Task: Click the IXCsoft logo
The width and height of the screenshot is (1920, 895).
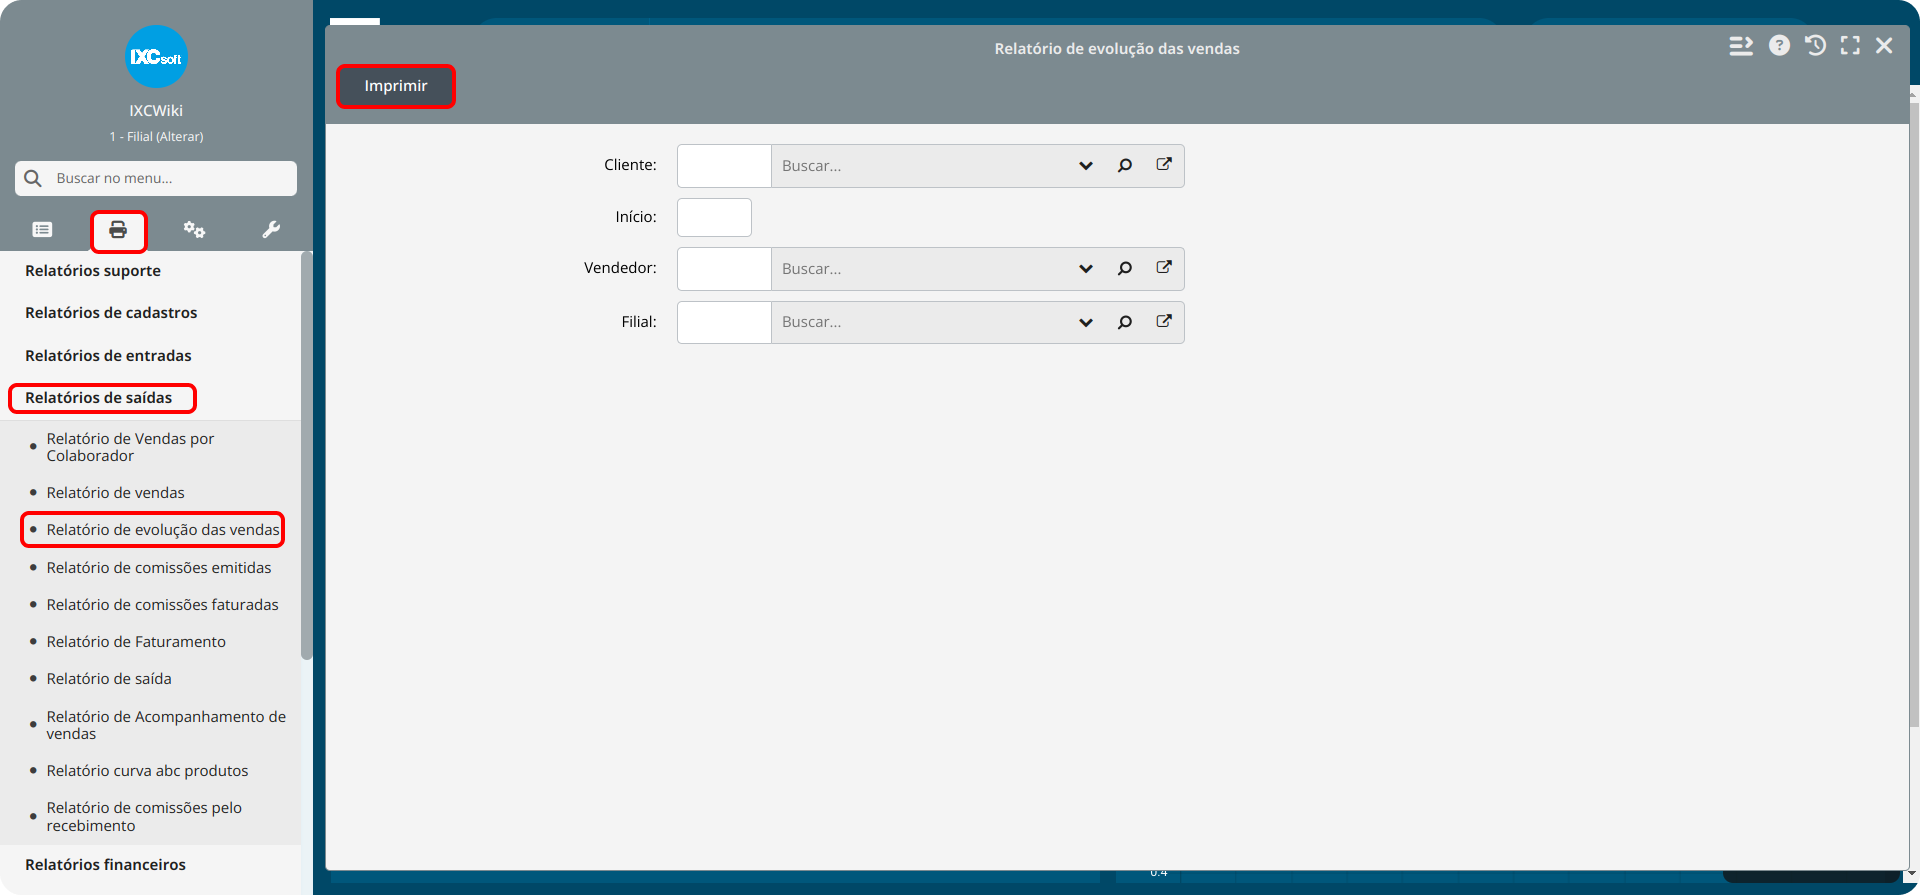Action: tap(156, 57)
